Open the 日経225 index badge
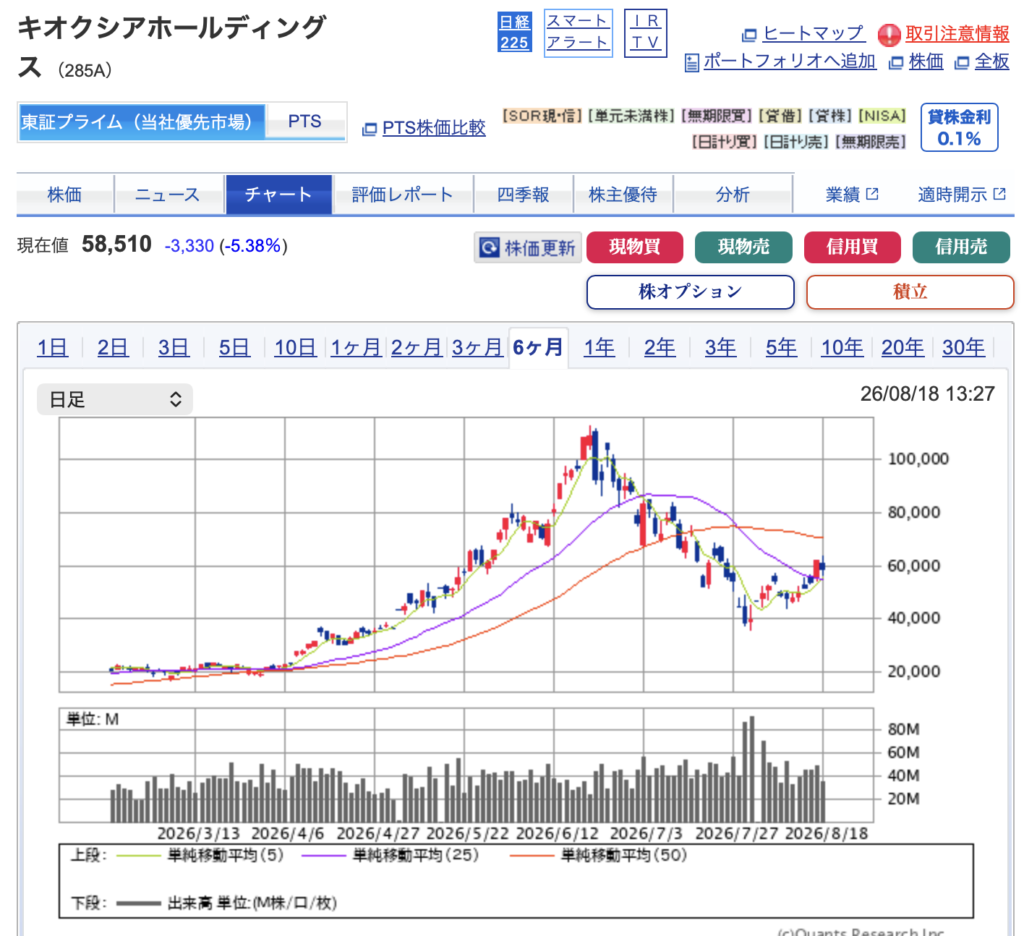This screenshot has height=936, width=1024. click(x=514, y=33)
